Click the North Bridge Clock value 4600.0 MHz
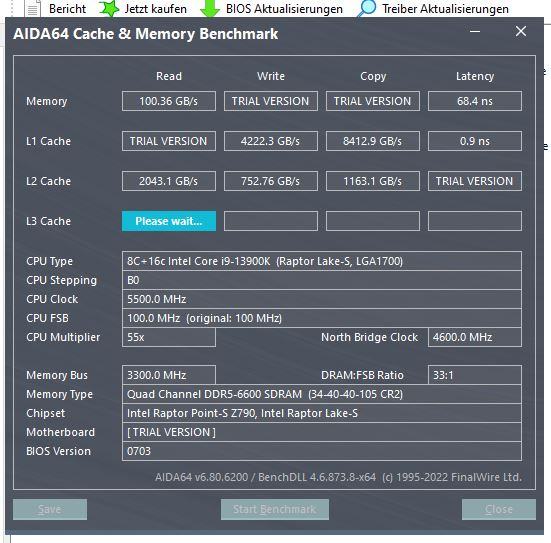The image size is (551, 543). [475, 337]
